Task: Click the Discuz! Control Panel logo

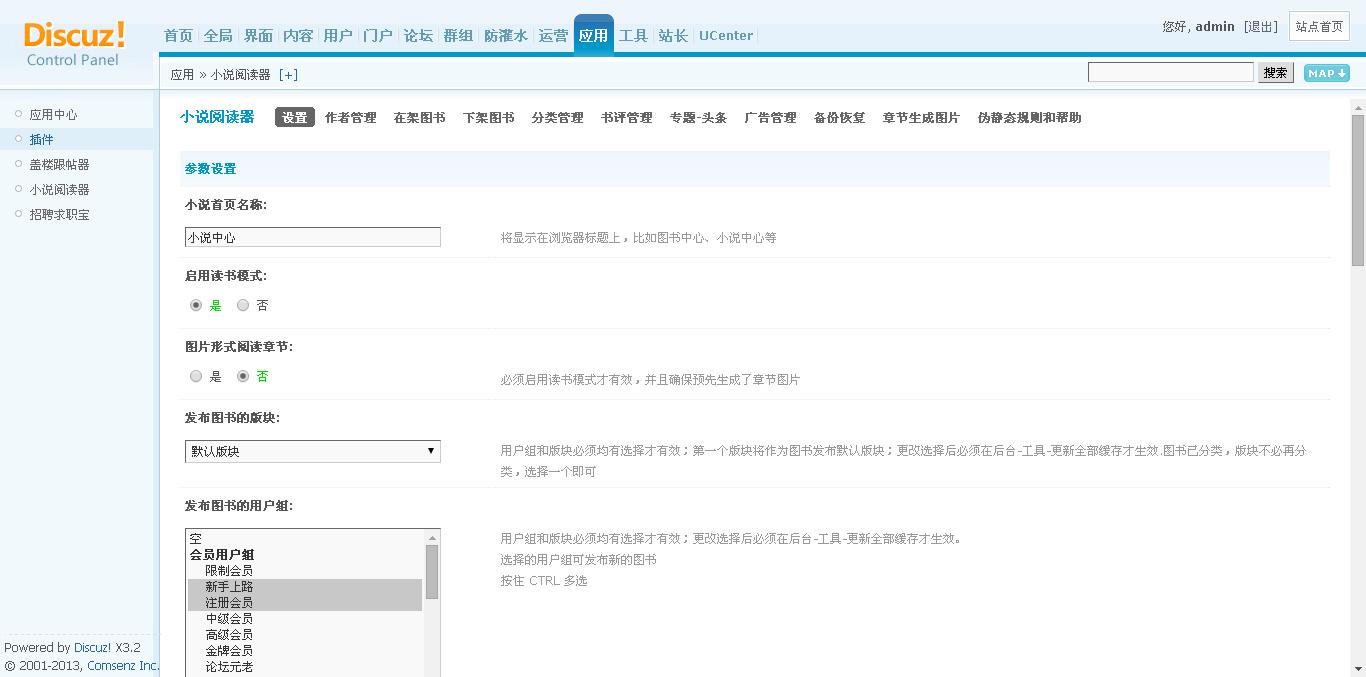Action: pyautogui.click(x=75, y=44)
